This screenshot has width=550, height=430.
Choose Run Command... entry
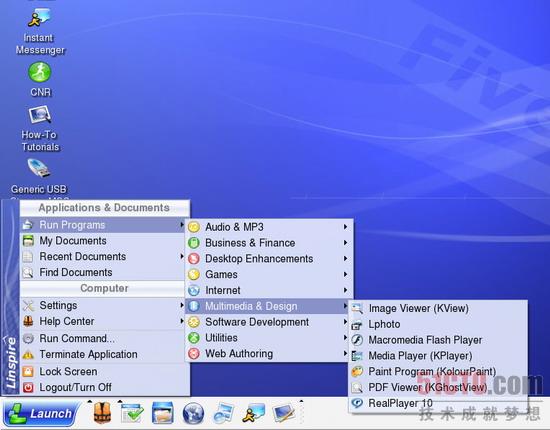tap(103, 338)
